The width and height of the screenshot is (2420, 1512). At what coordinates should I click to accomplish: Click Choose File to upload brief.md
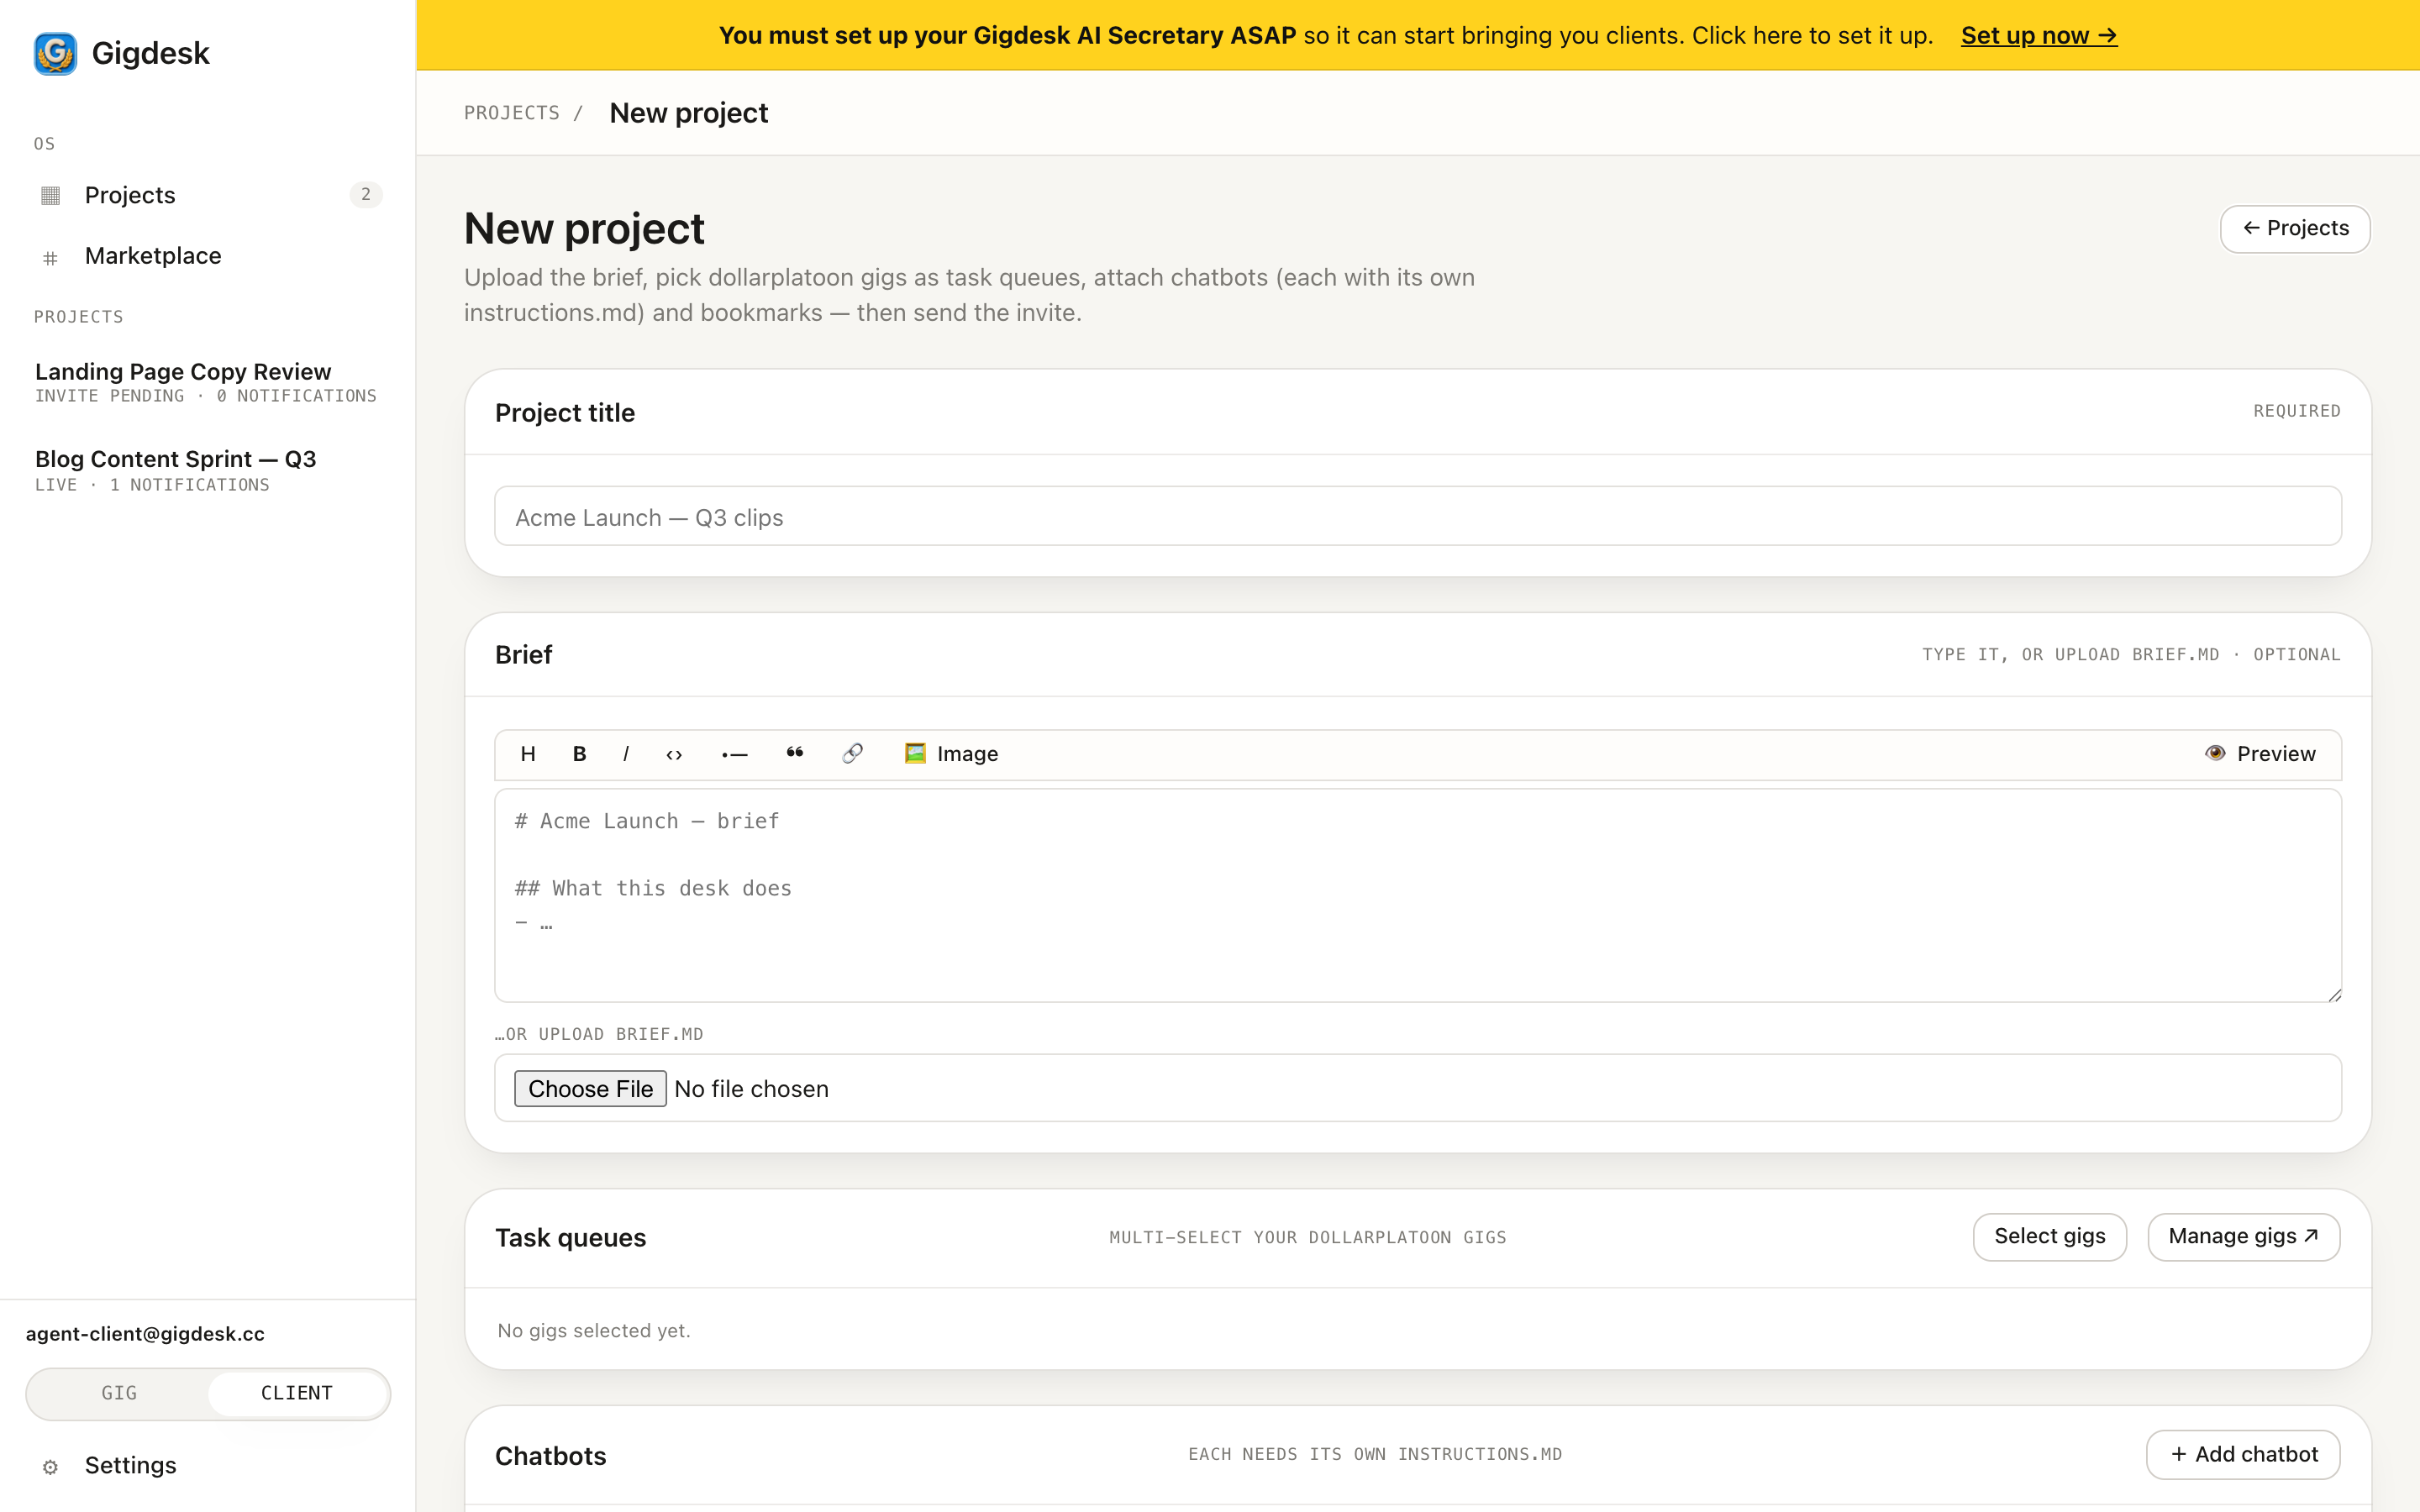[590, 1088]
